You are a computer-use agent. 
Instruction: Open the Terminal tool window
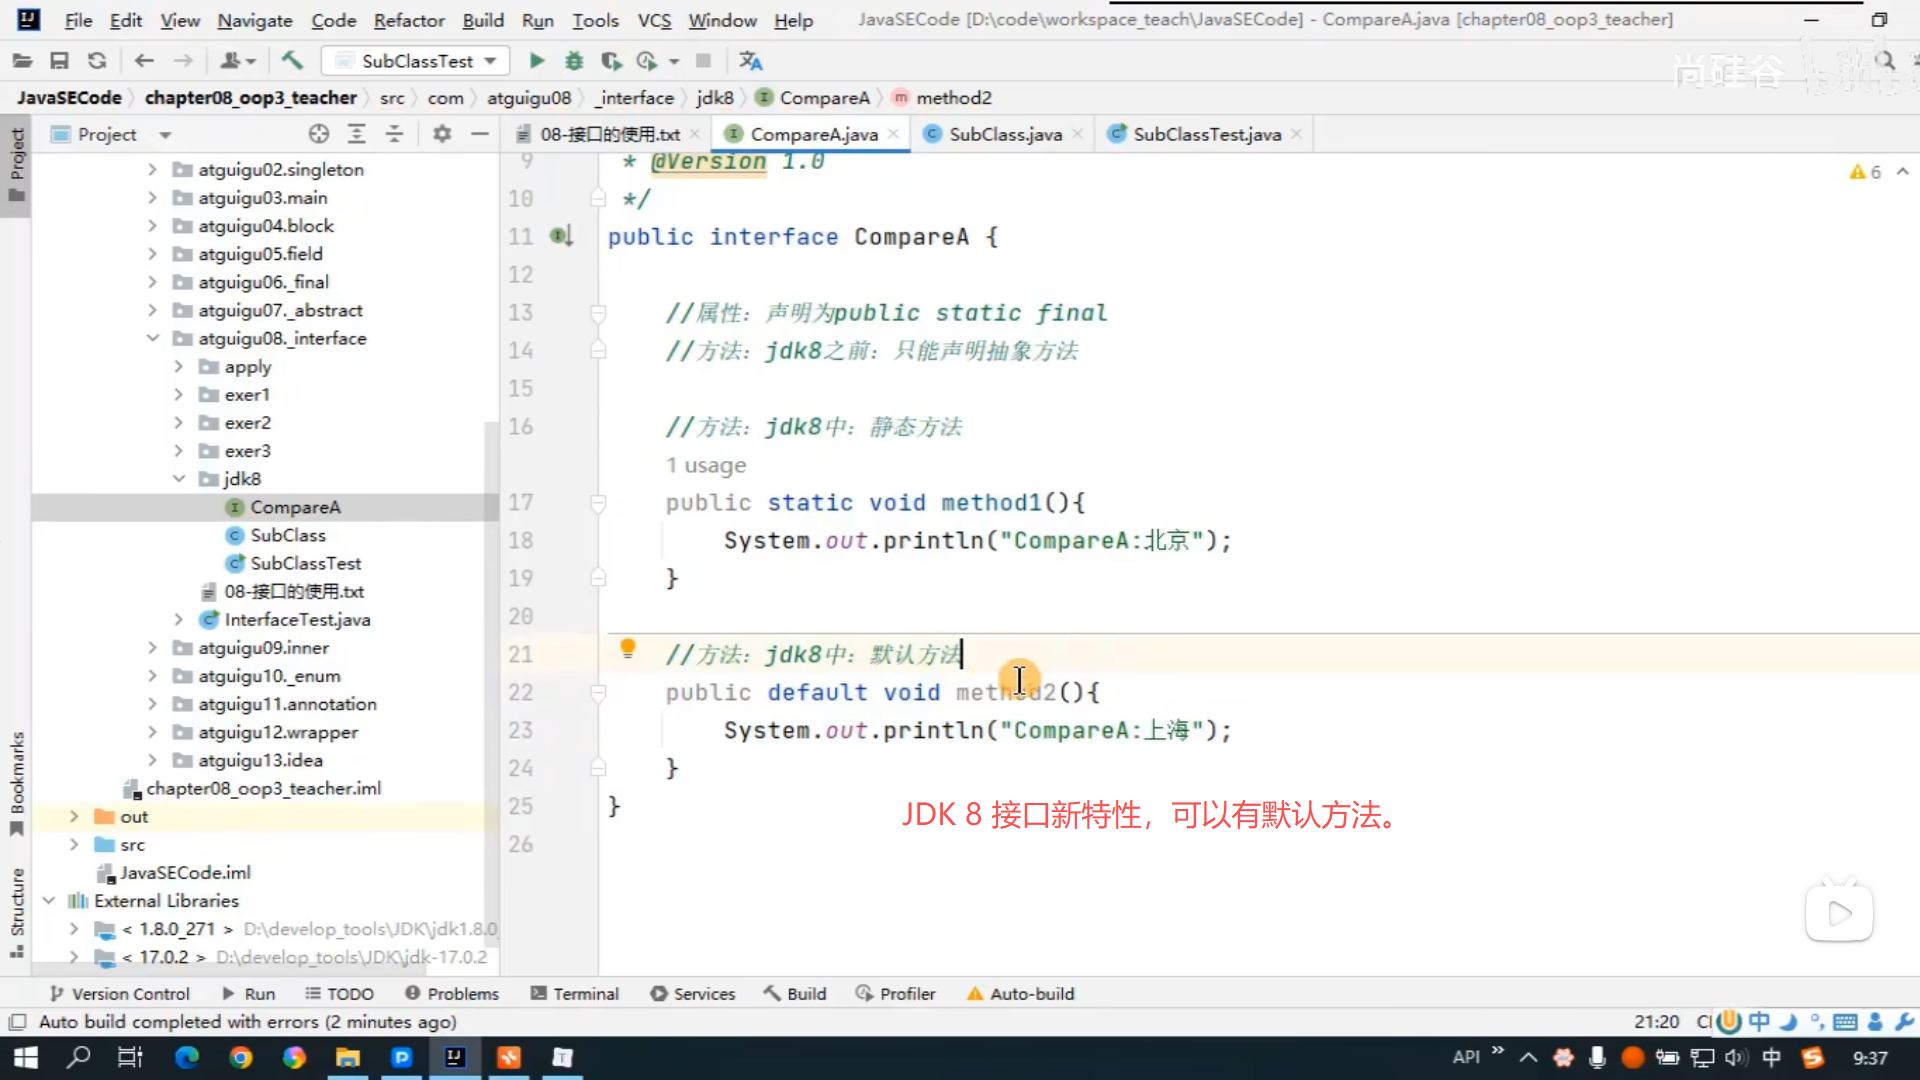click(575, 994)
